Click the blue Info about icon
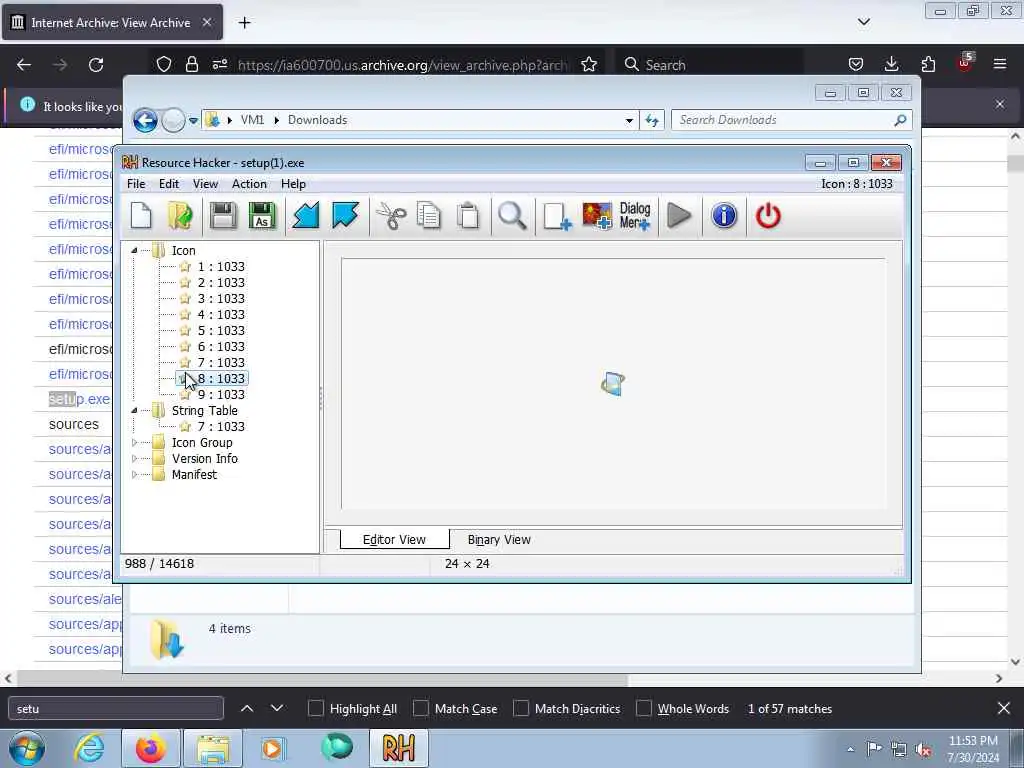Screen dimensions: 1024x768 [724, 216]
